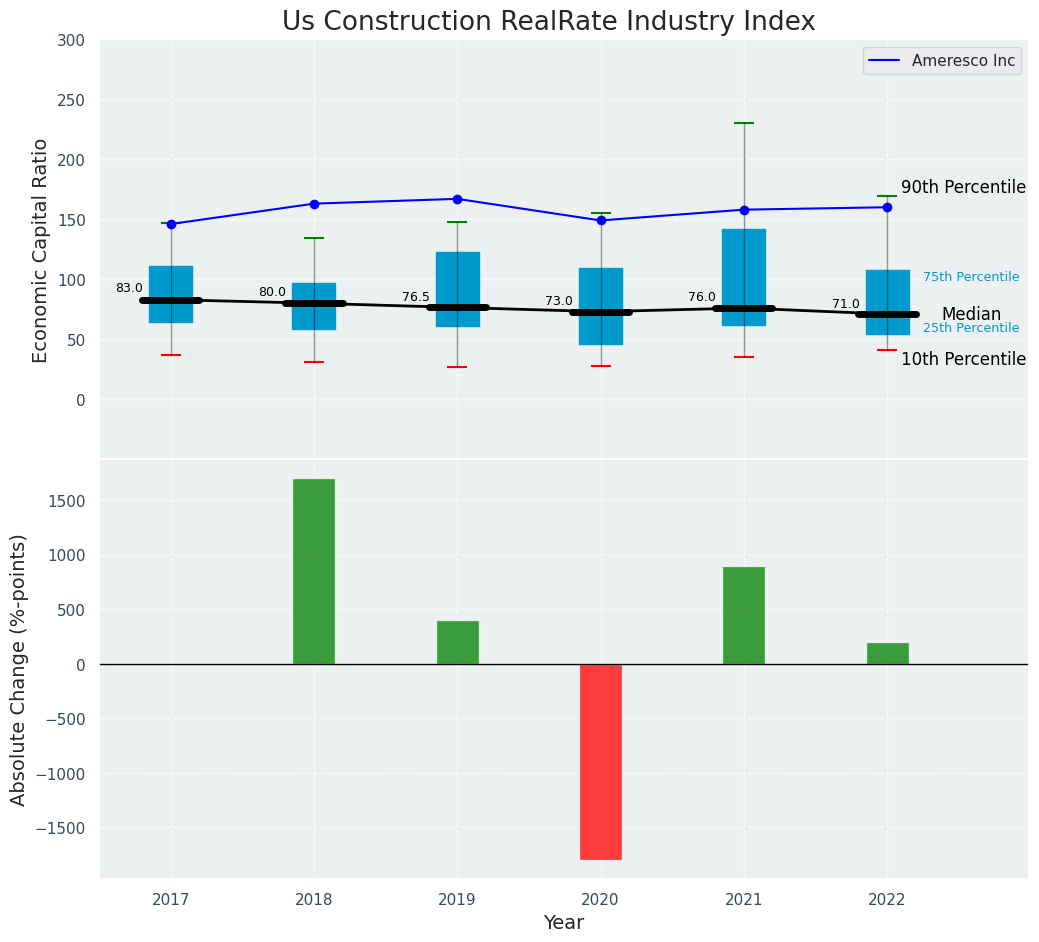Select the 71.0 median value label
This screenshot has height=942, width=1039.
(846, 304)
